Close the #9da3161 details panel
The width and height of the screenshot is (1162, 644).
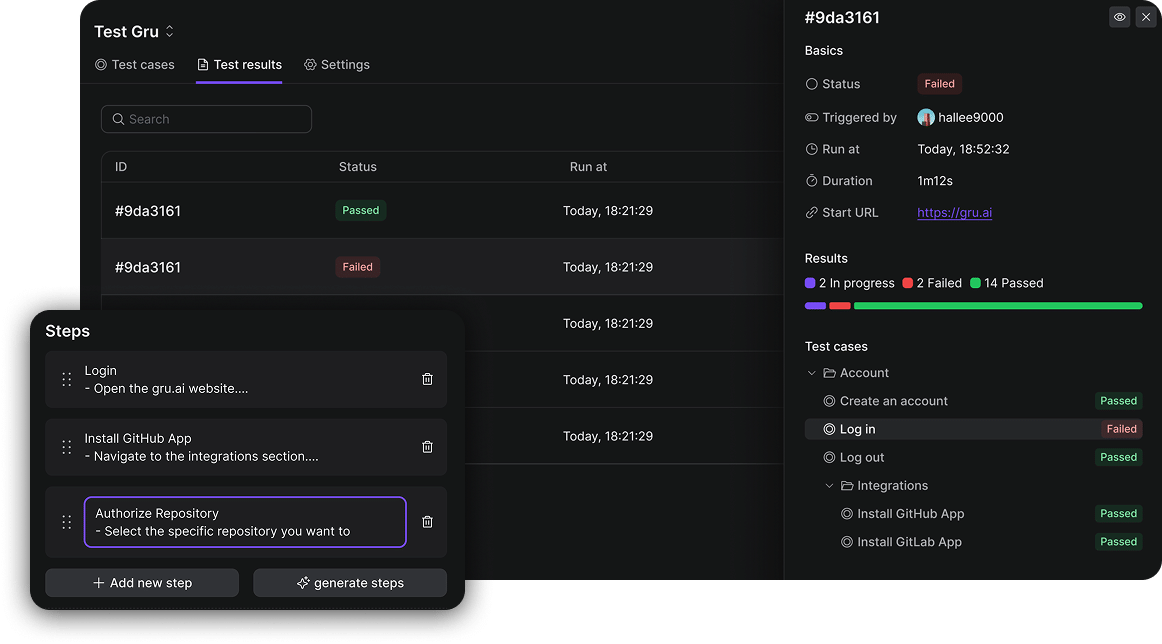(x=1146, y=17)
